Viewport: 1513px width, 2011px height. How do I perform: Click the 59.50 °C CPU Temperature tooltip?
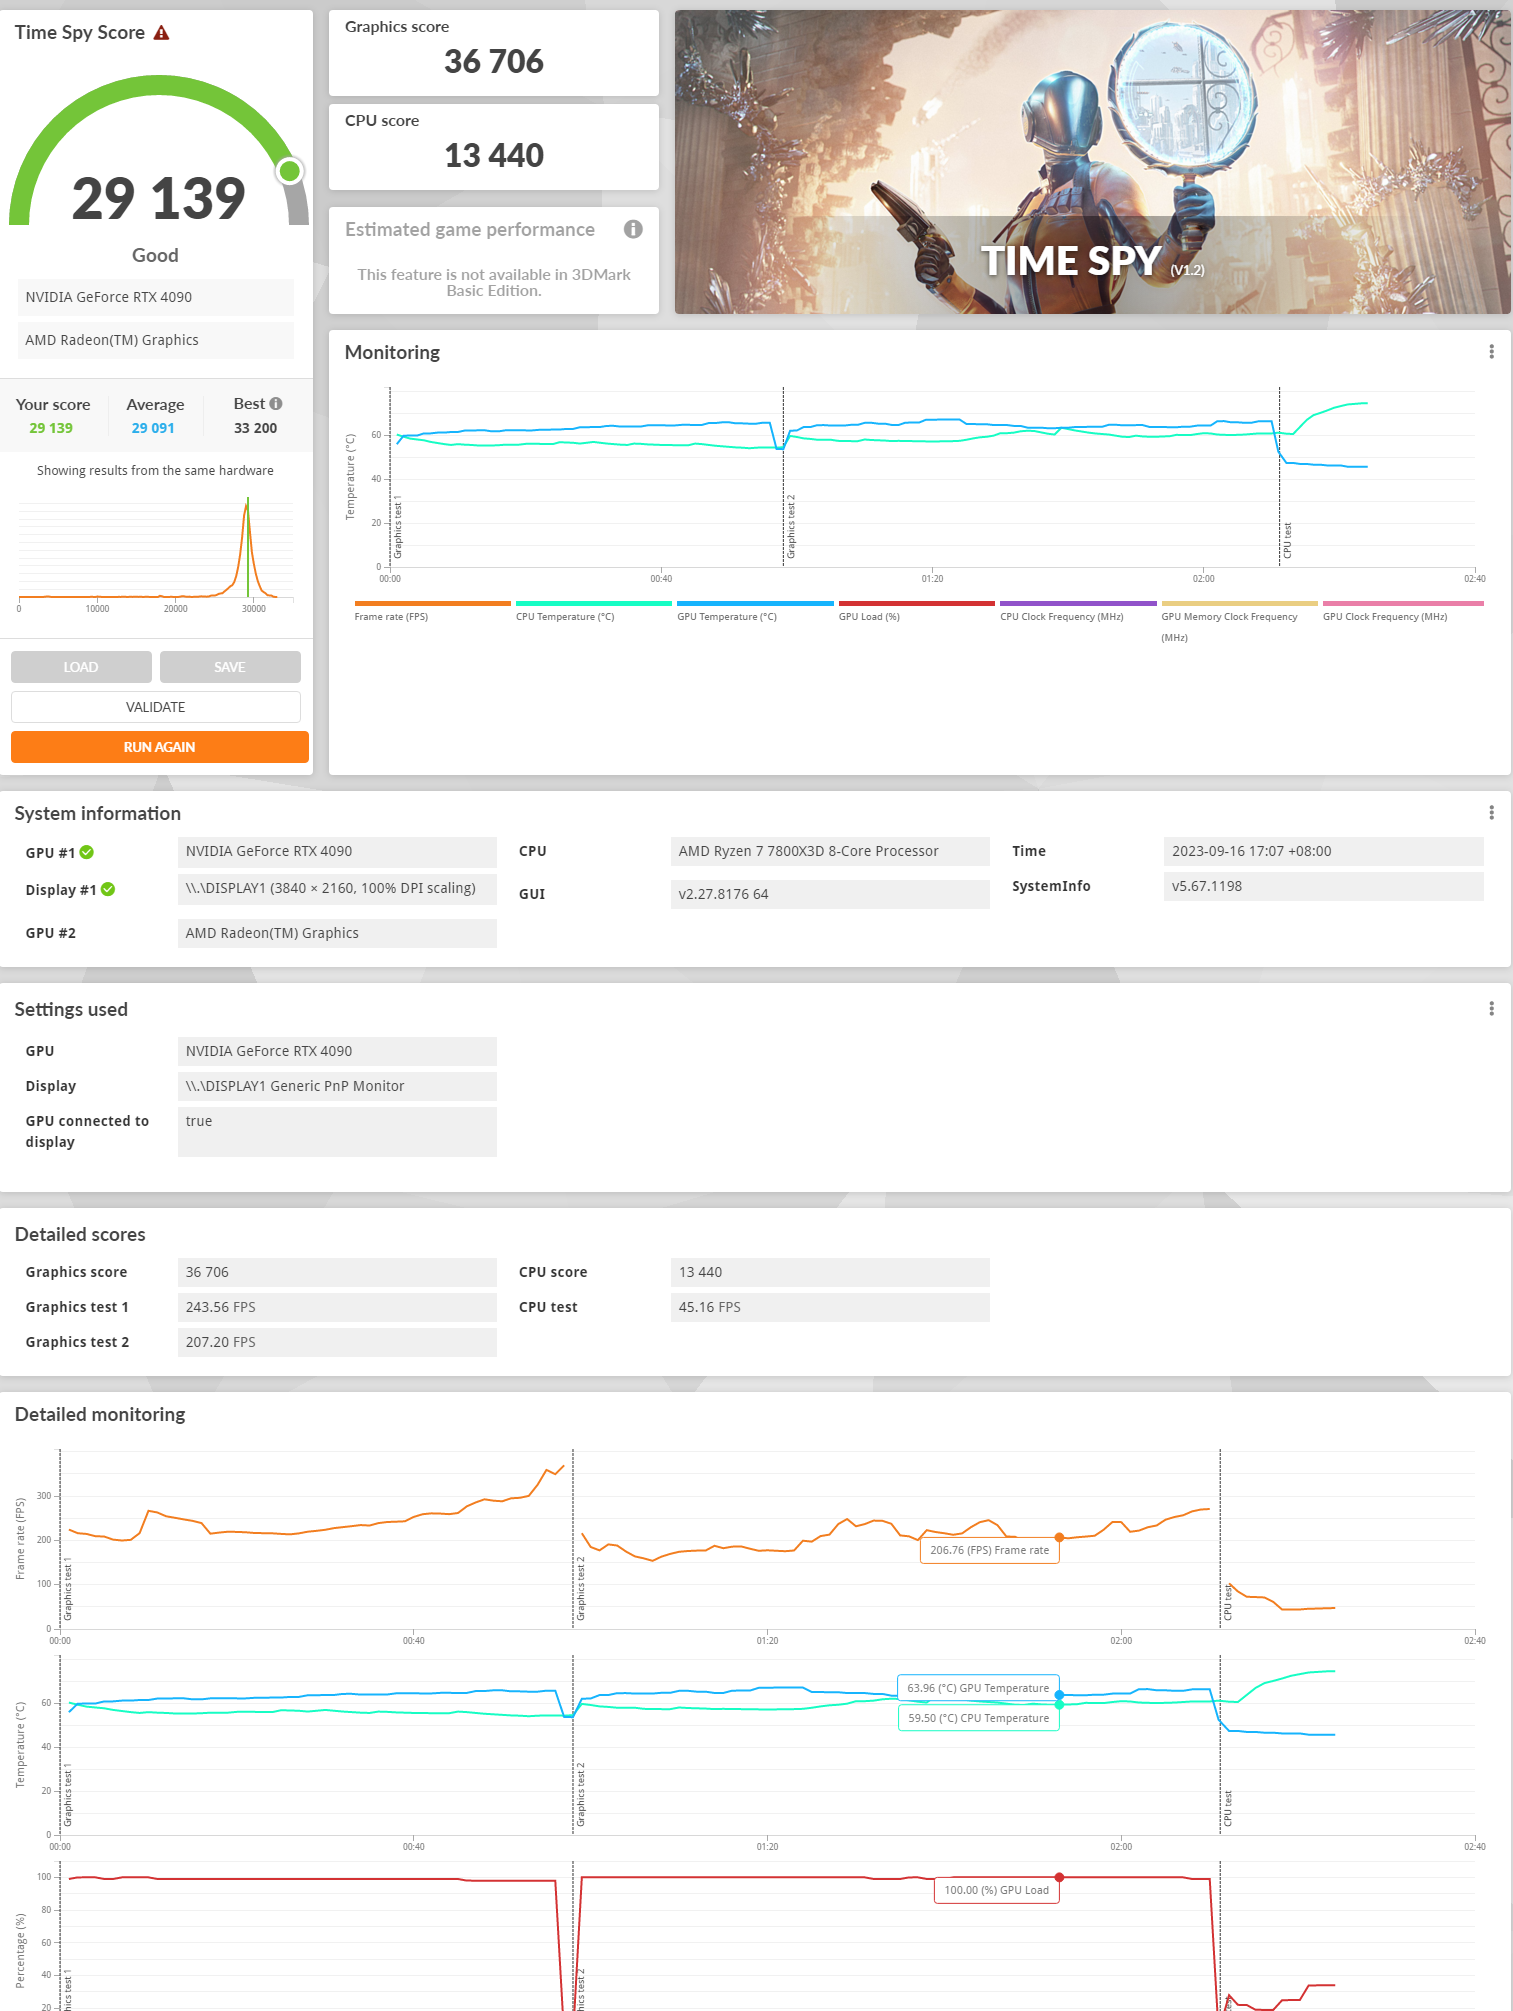tap(979, 1718)
